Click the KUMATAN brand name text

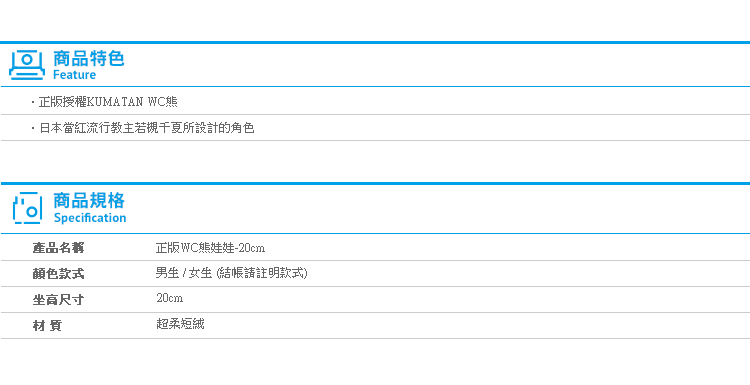[x=116, y=102]
